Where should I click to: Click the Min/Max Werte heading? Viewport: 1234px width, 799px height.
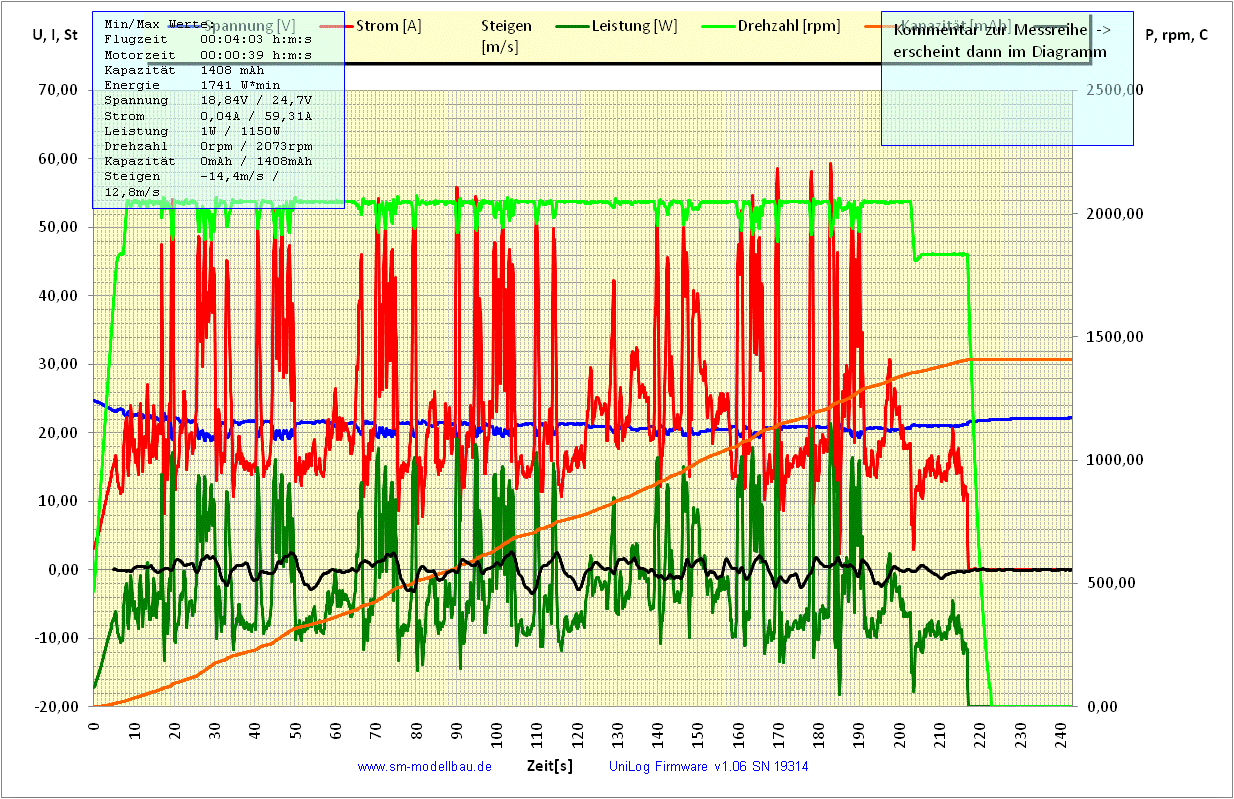(x=158, y=23)
